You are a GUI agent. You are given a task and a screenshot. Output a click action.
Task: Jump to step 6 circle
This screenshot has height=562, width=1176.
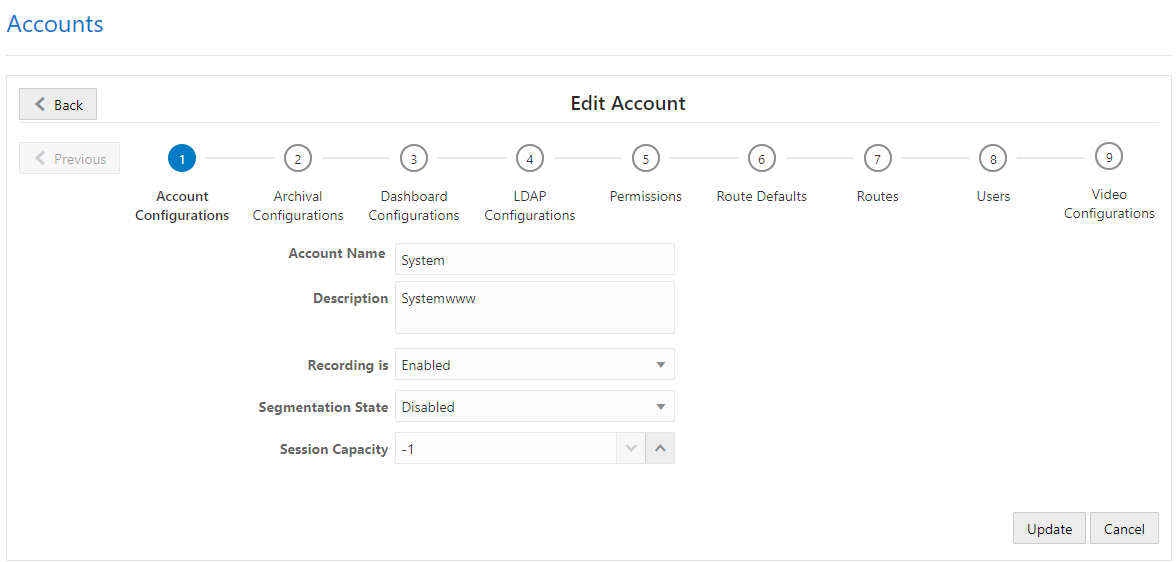(x=762, y=158)
